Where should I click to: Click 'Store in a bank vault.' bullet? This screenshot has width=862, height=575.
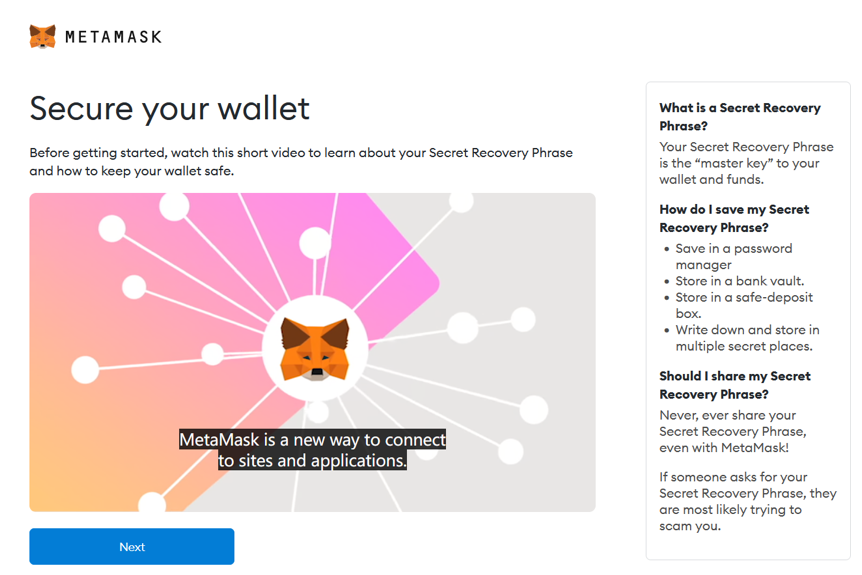click(739, 281)
